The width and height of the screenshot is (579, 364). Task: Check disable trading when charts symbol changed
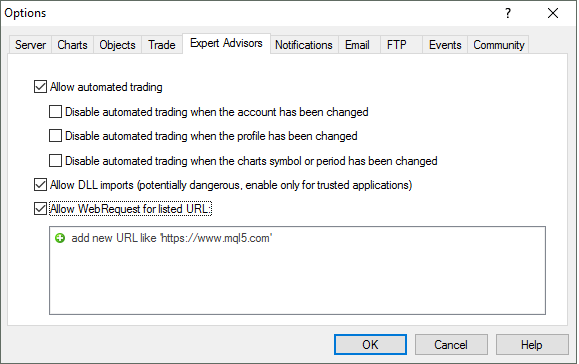[55, 161]
